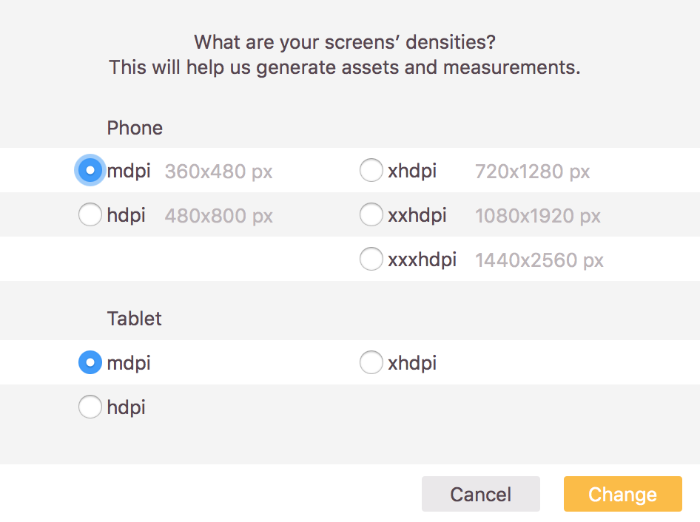This screenshot has height=522, width=700.
Task: Click the "xxxhdpi" text label under Phone
Action: coord(422,260)
